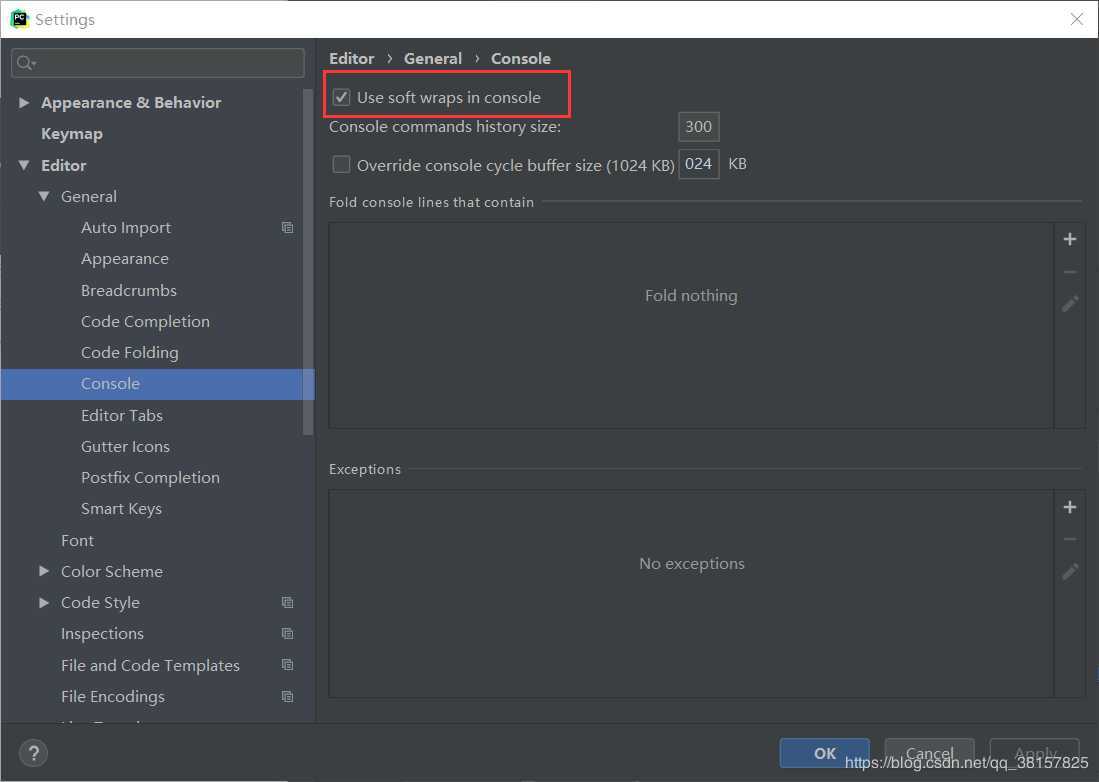Open Code Completion settings
Screen dimensions: 1099x782
click(145, 322)
